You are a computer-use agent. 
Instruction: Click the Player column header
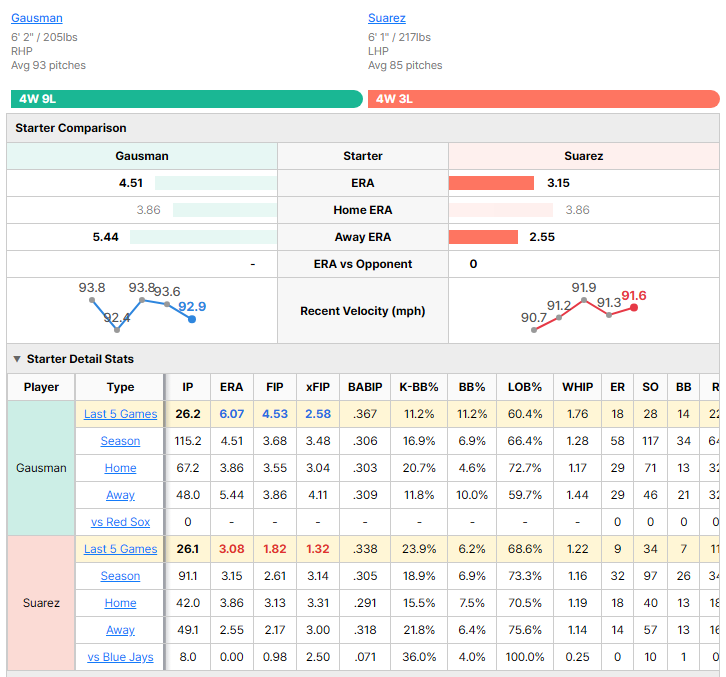(41, 387)
